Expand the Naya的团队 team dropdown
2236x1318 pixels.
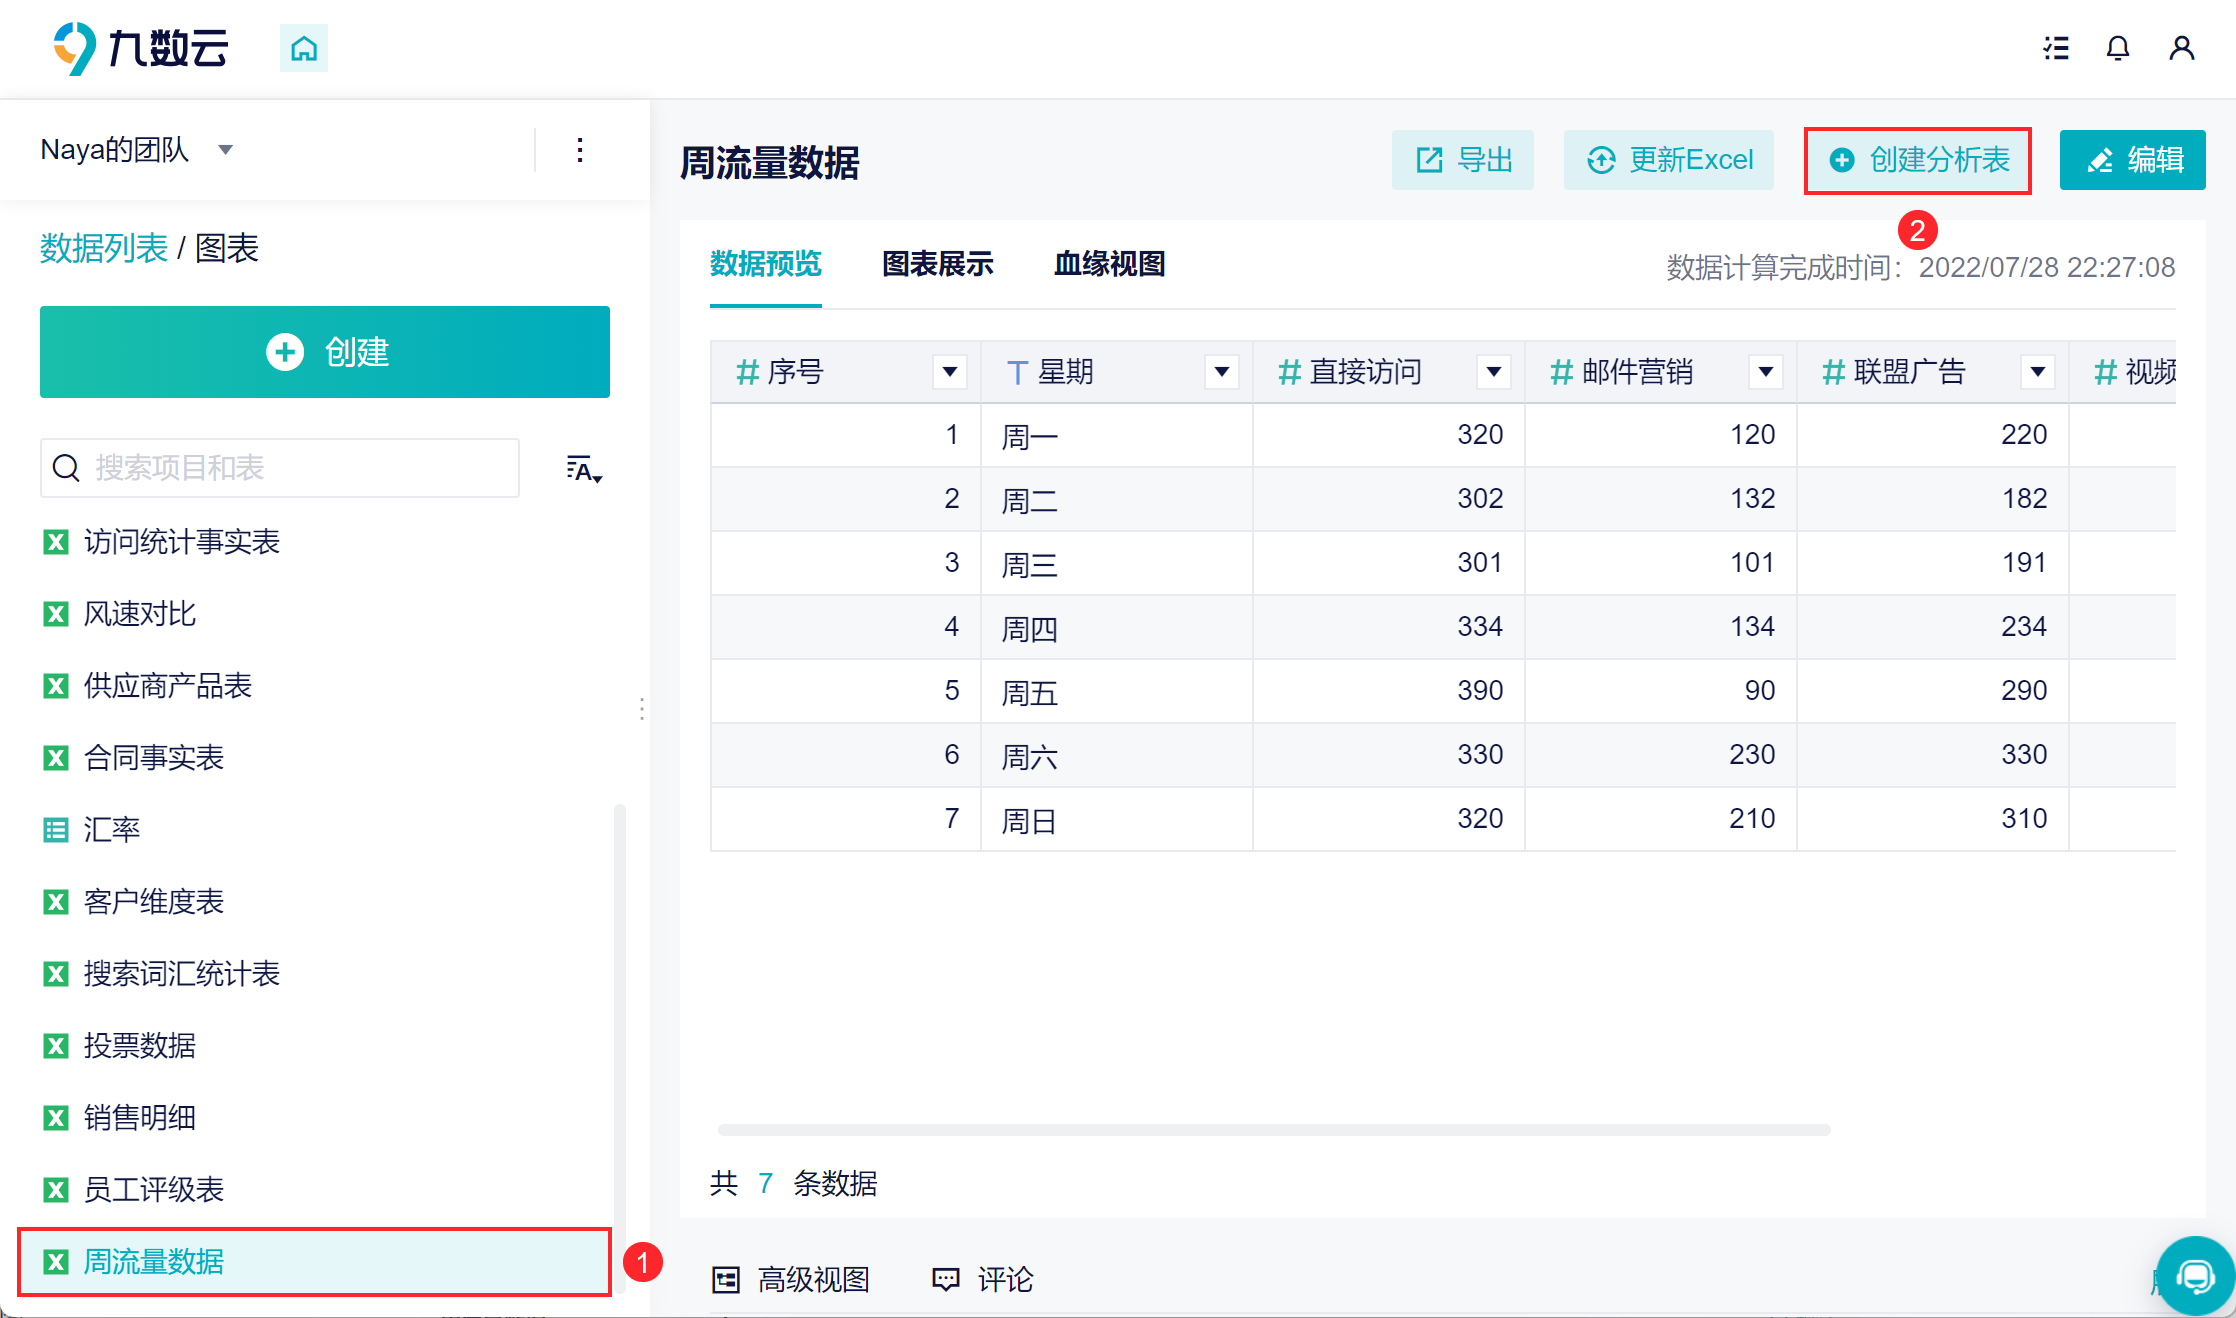pos(225,150)
